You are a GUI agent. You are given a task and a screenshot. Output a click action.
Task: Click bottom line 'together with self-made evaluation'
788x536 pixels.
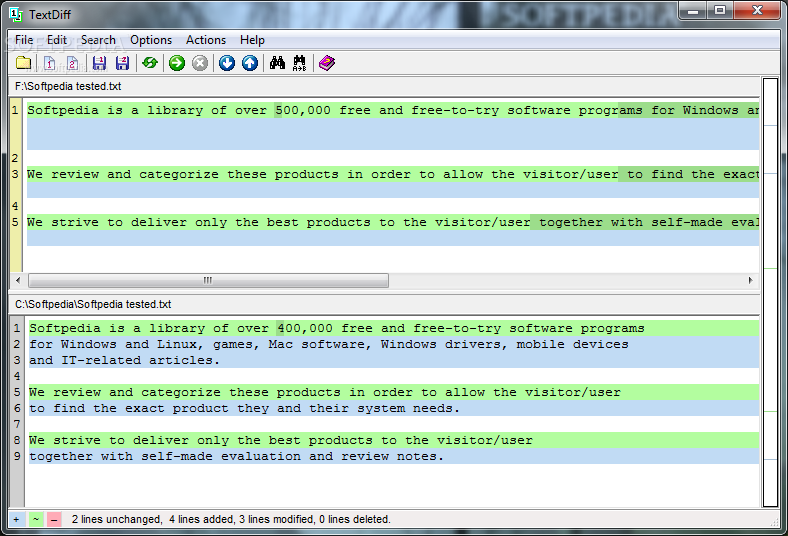[x=393, y=456]
